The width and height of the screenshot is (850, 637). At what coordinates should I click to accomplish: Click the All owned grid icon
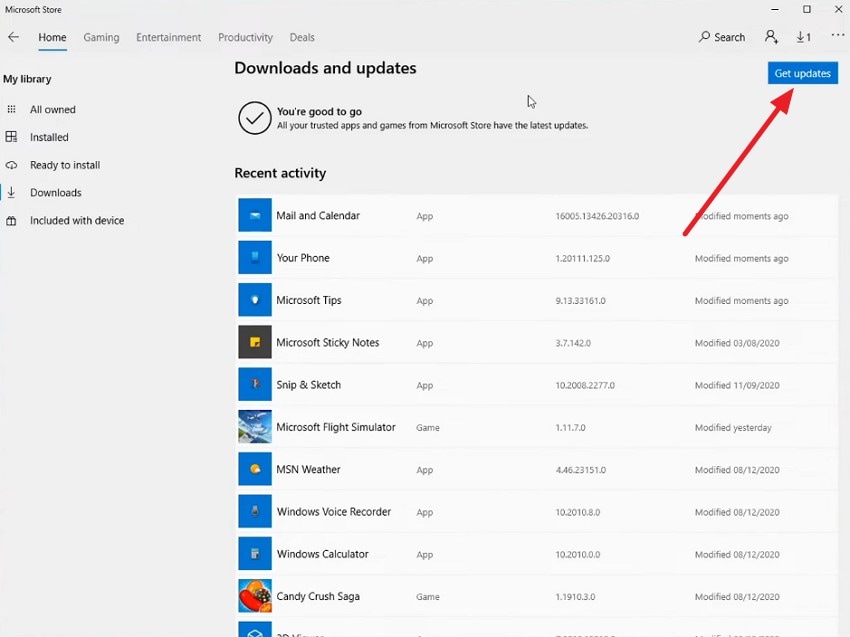[11, 110]
